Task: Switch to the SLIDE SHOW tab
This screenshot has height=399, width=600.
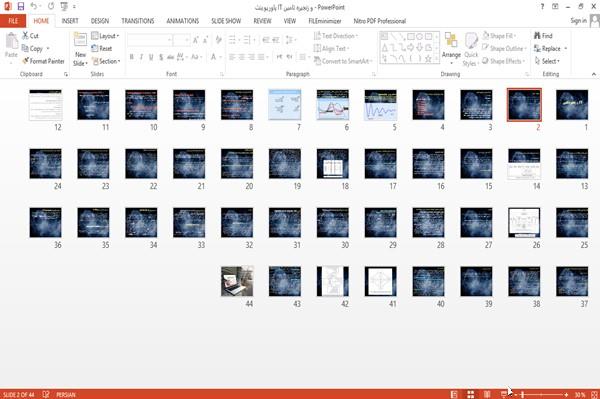Action: pyautogui.click(x=226, y=21)
